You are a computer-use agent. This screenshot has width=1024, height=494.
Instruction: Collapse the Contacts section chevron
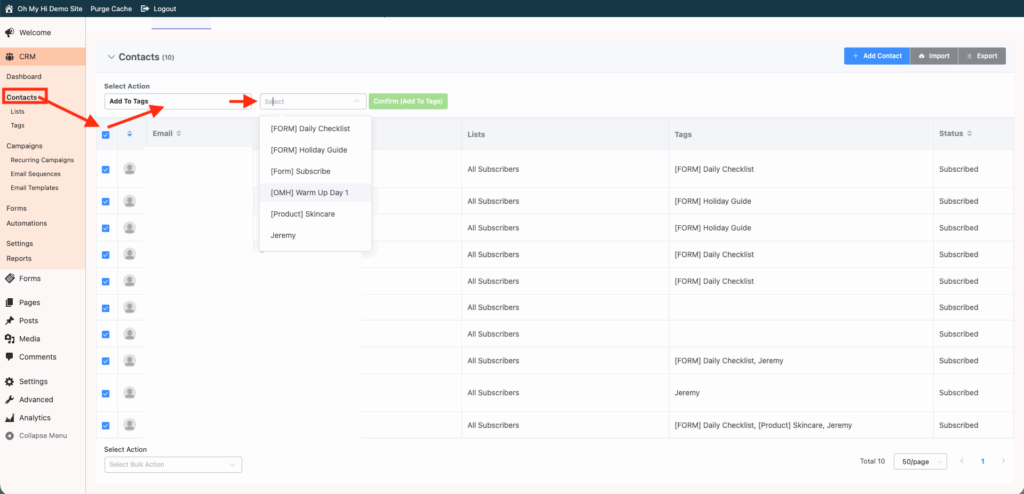(110, 58)
